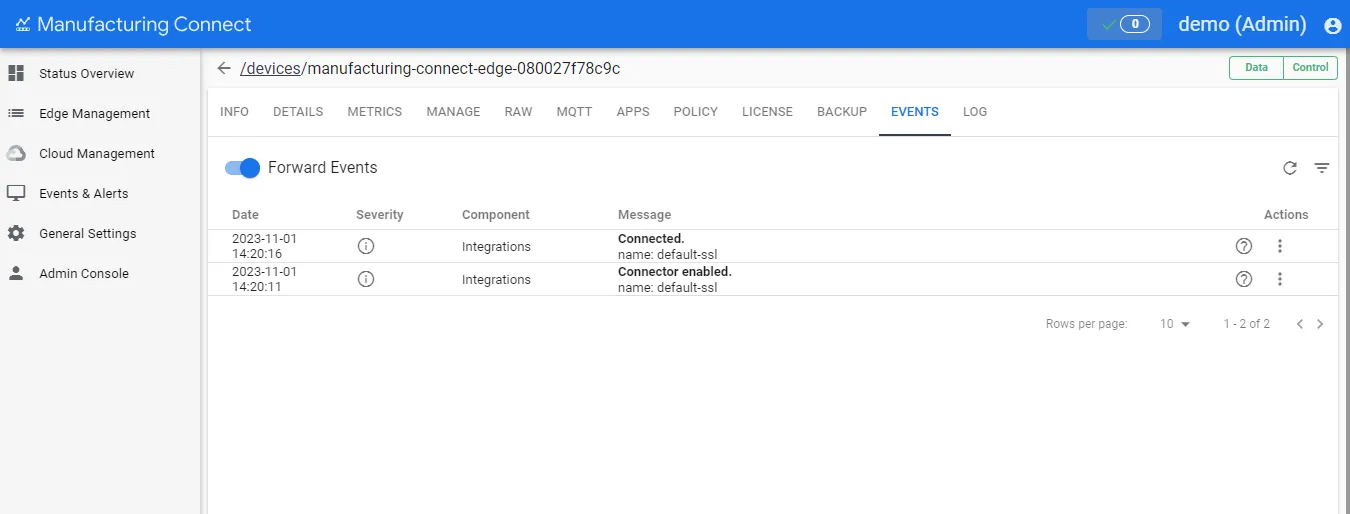
Task: Open three-dot menu for Connected event
Action: (x=1280, y=246)
